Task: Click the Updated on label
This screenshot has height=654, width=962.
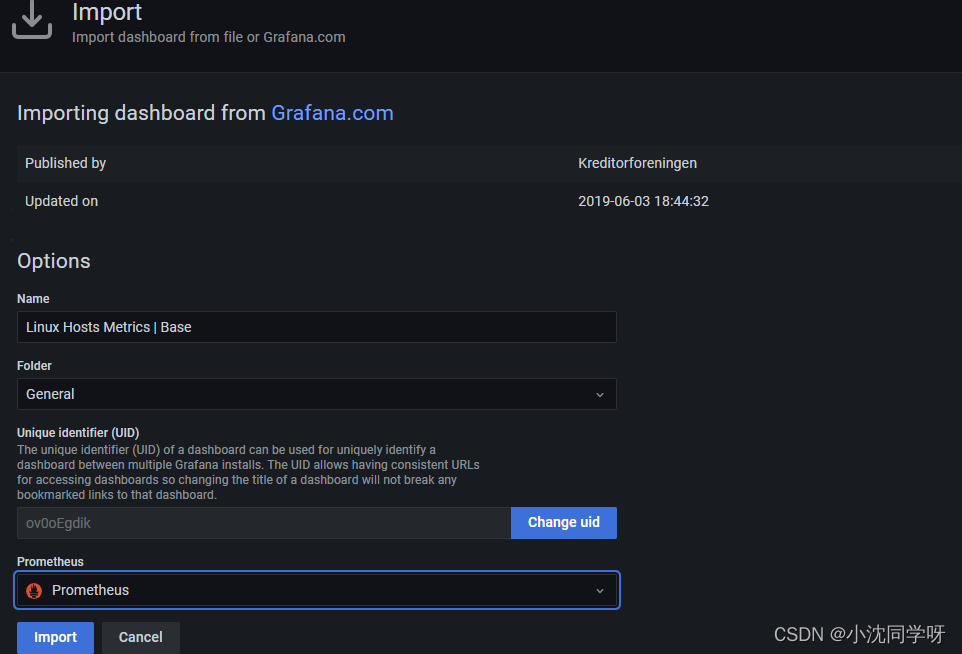Action: point(61,201)
